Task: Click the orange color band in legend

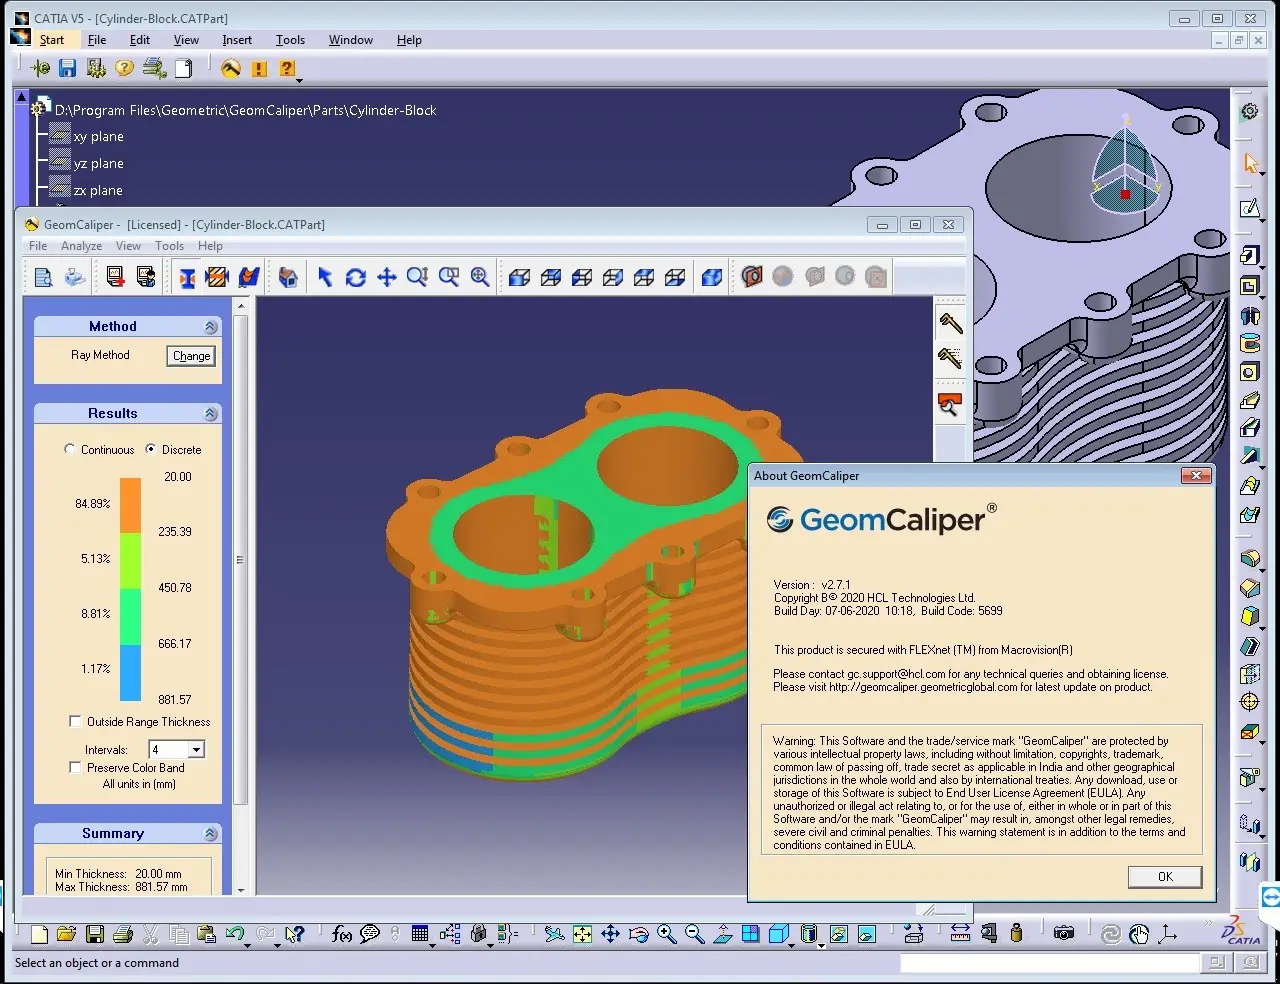Action: 131,505
